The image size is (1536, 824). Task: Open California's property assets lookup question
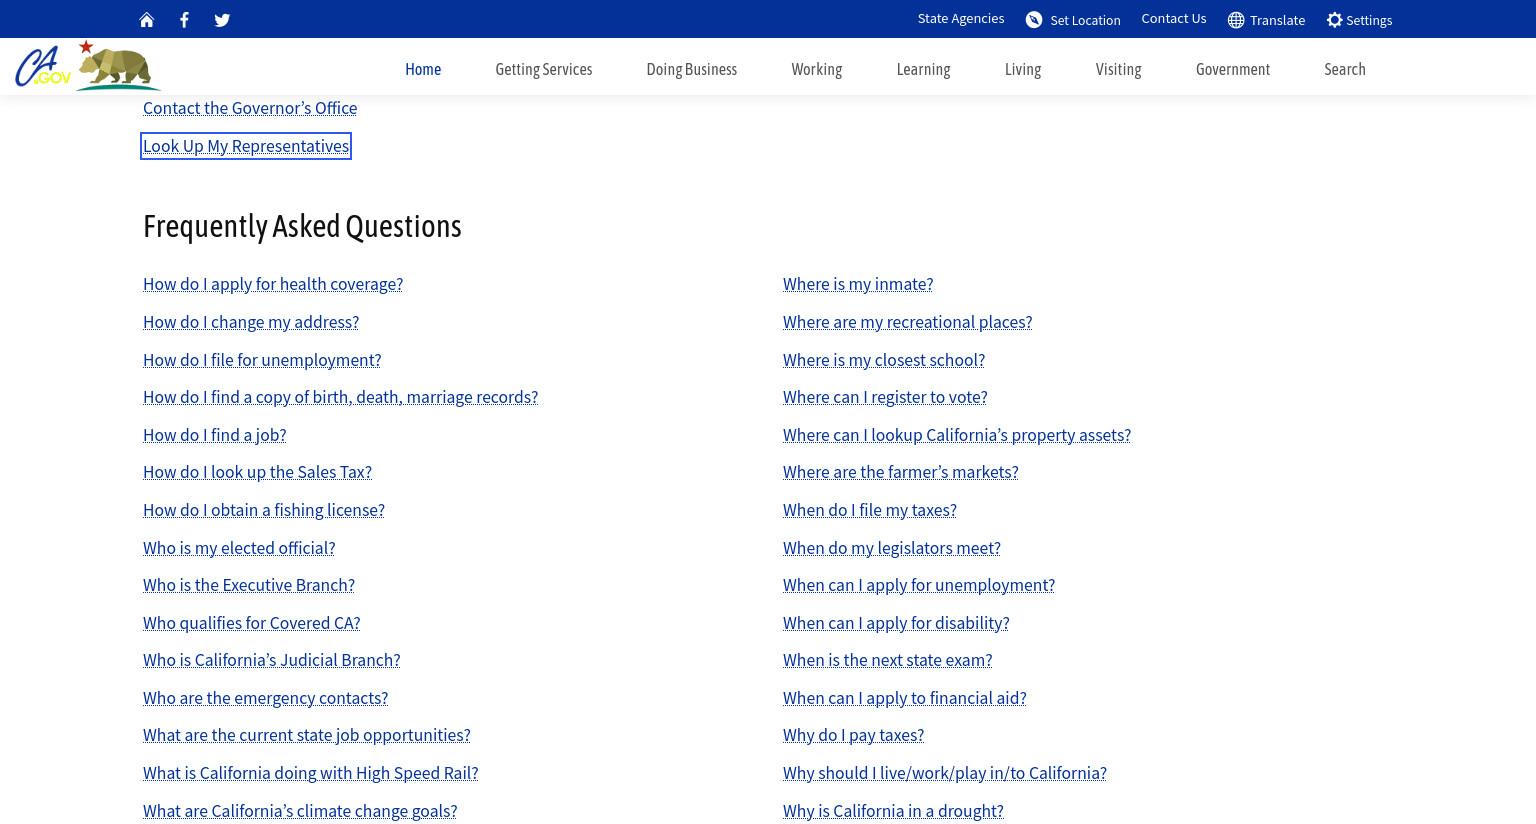click(x=957, y=435)
